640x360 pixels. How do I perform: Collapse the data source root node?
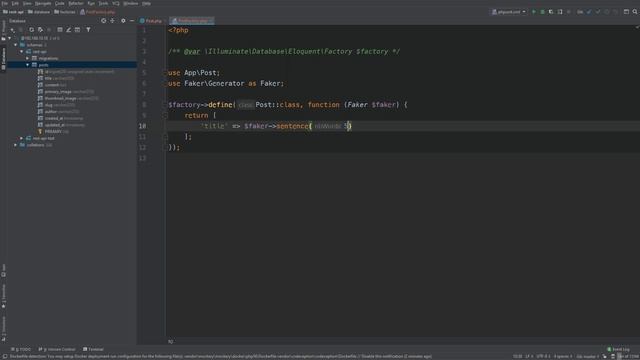click(x=10, y=38)
